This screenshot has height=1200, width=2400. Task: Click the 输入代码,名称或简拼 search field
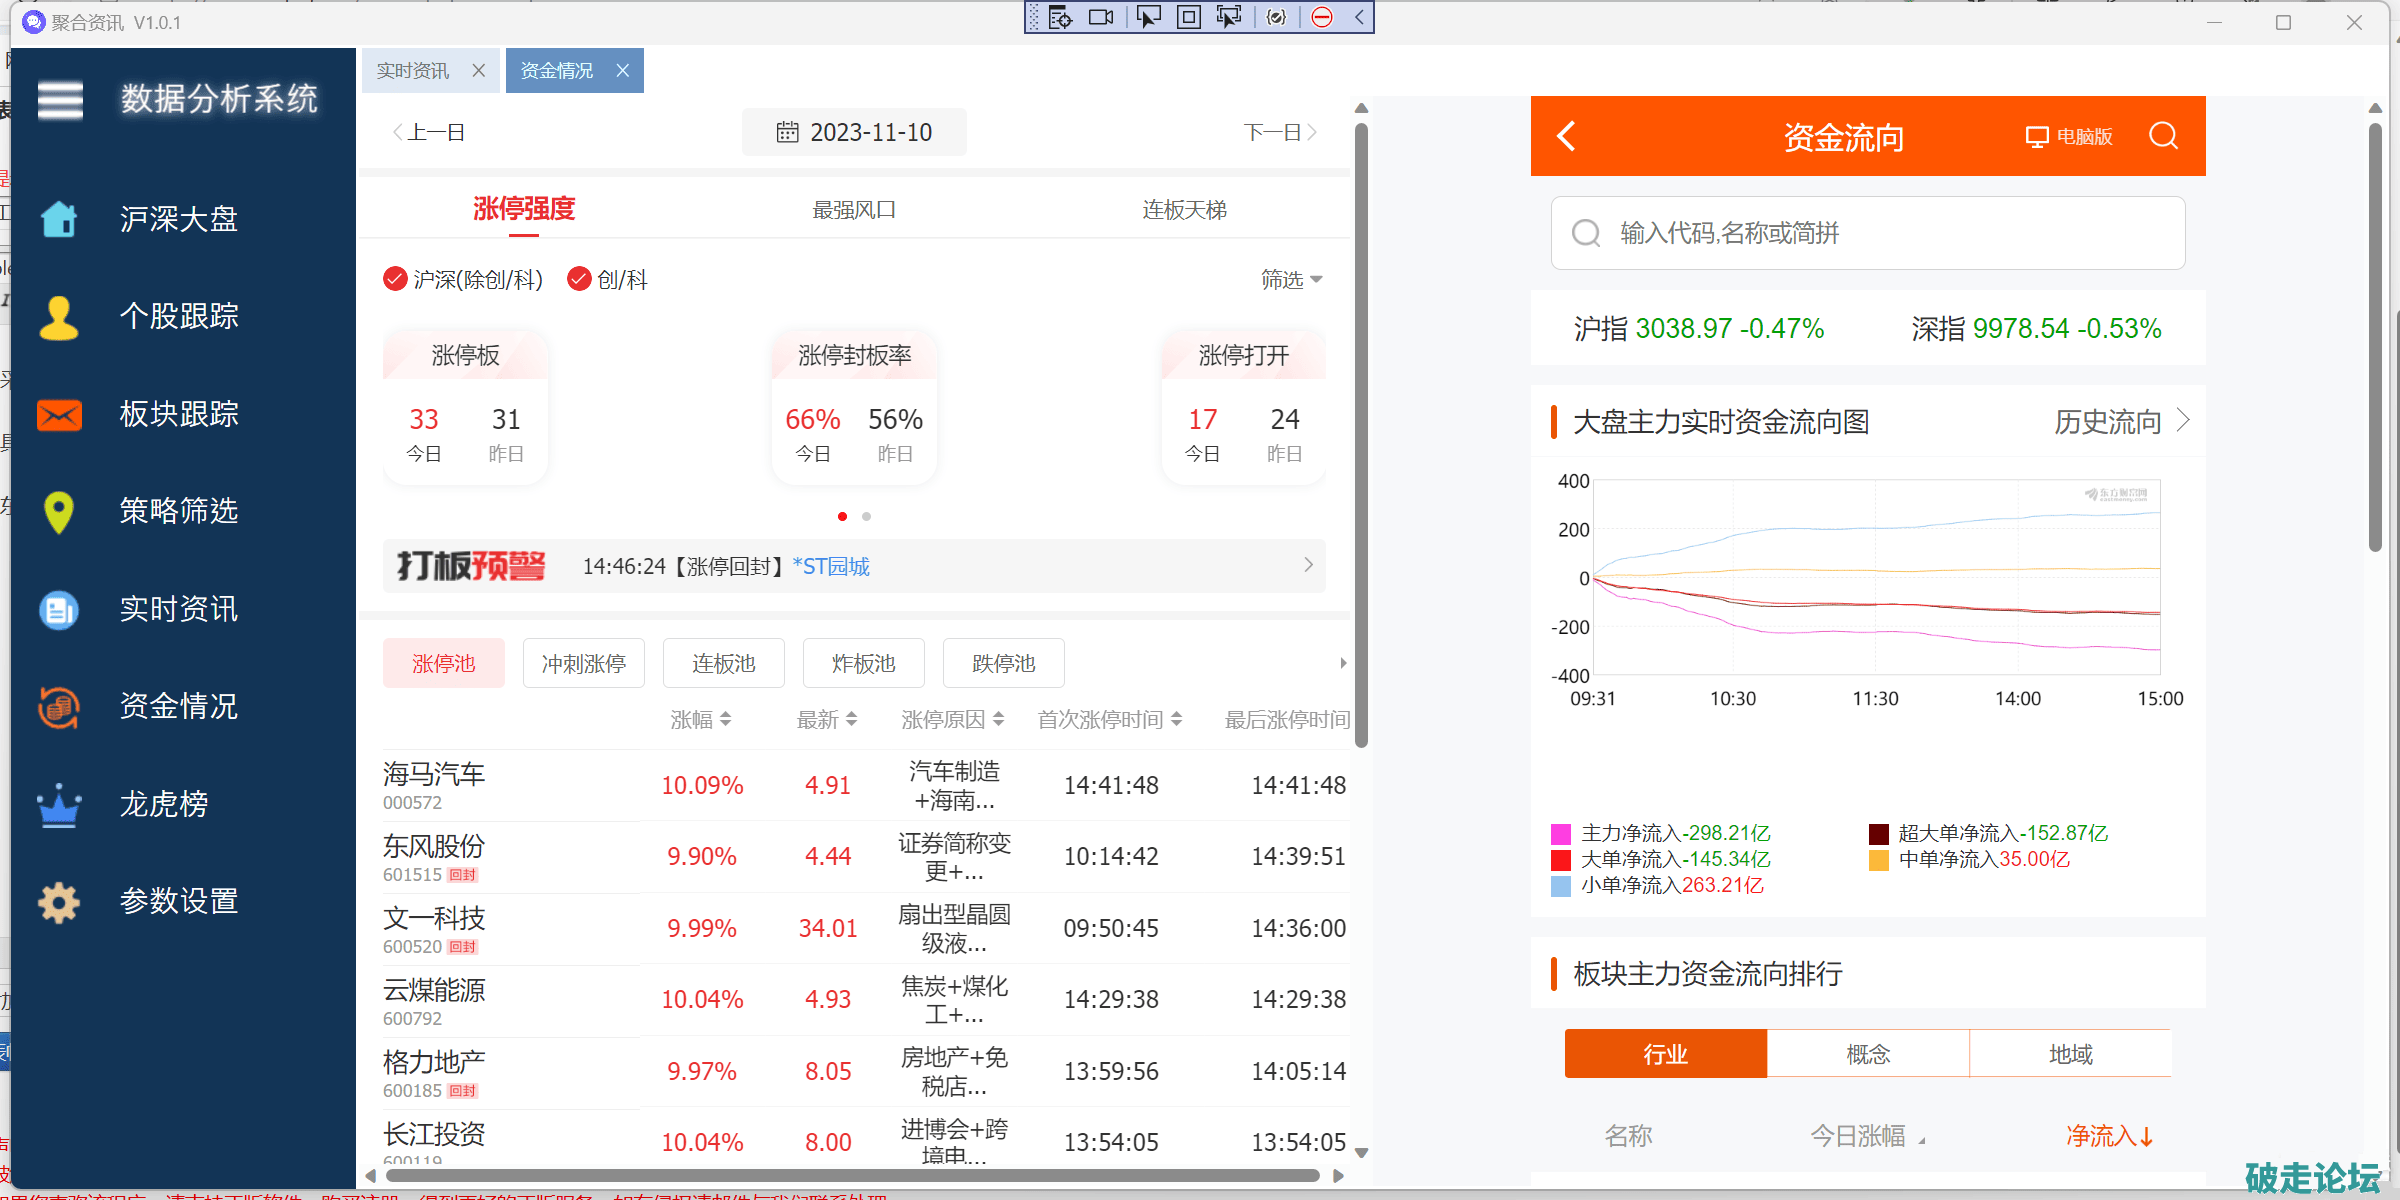[1867, 233]
